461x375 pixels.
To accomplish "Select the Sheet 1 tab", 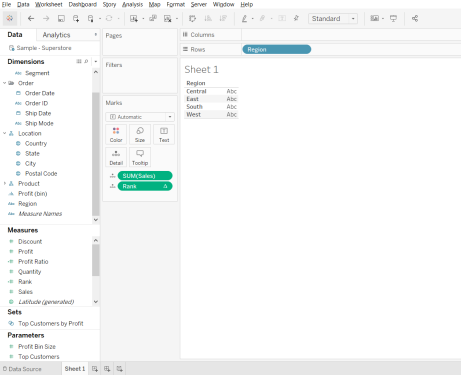I will pos(75,369).
